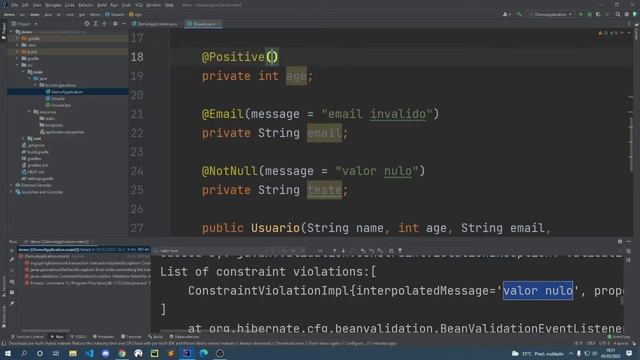Click the @Positive annotation text

click(x=233, y=57)
